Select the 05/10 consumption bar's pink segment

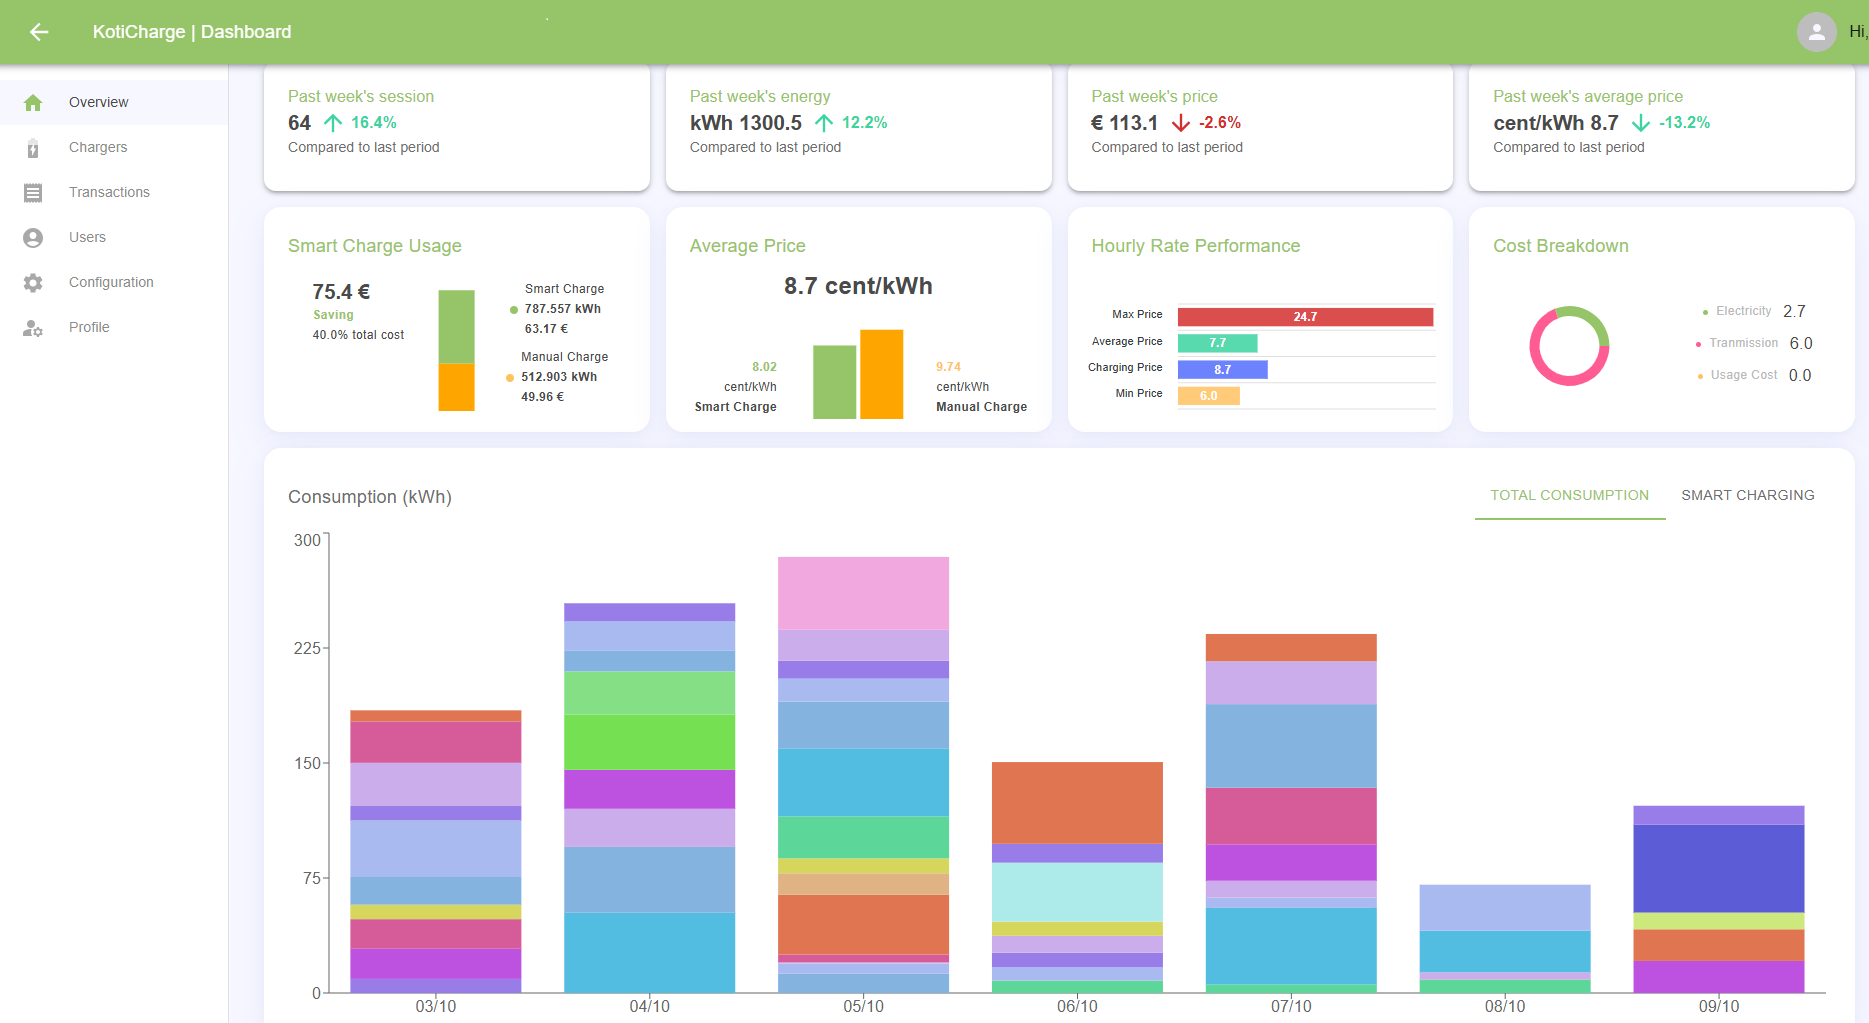coord(863,593)
